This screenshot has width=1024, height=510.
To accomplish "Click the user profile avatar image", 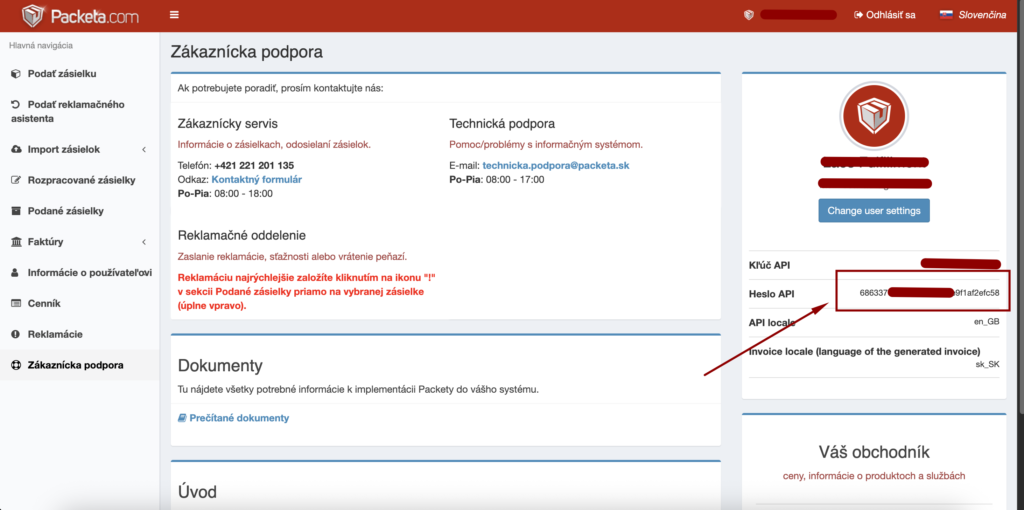I will point(874,117).
